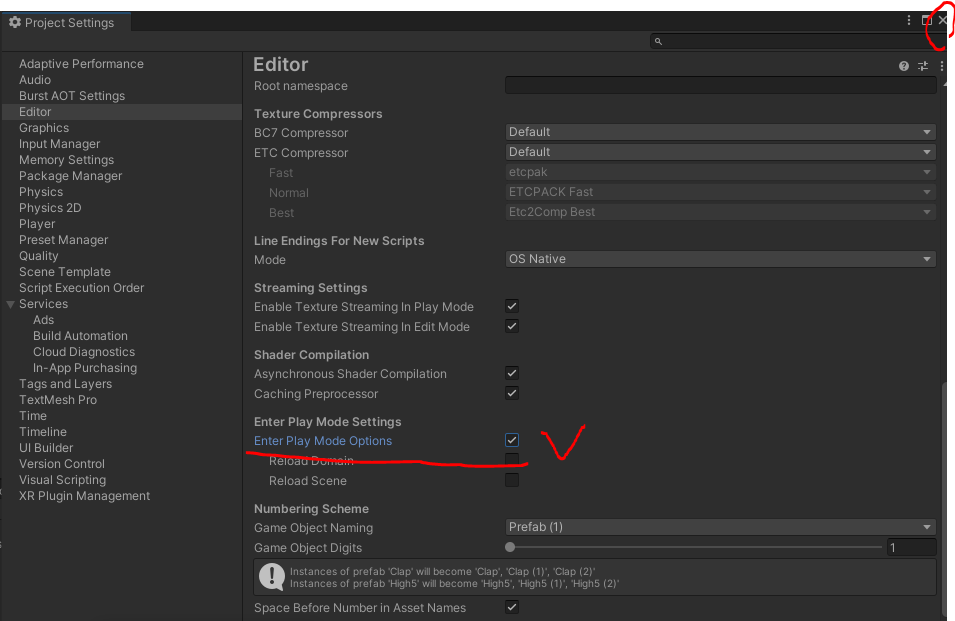Click the gear icon in Project Settings tab

[15, 22]
